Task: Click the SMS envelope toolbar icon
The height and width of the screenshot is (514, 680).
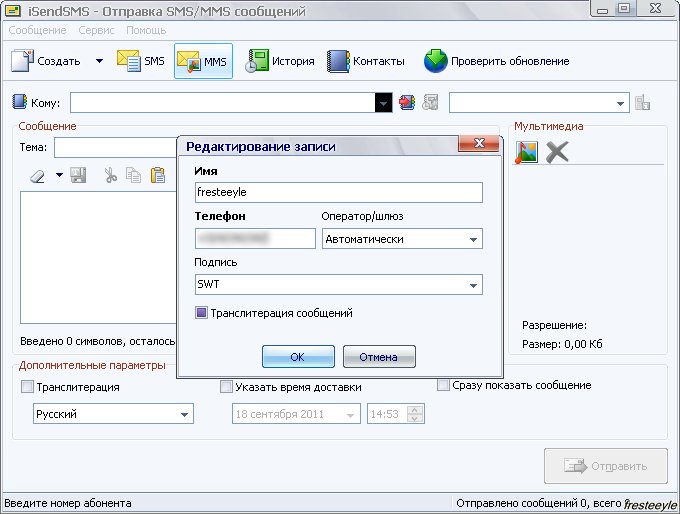Action: [129, 61]
